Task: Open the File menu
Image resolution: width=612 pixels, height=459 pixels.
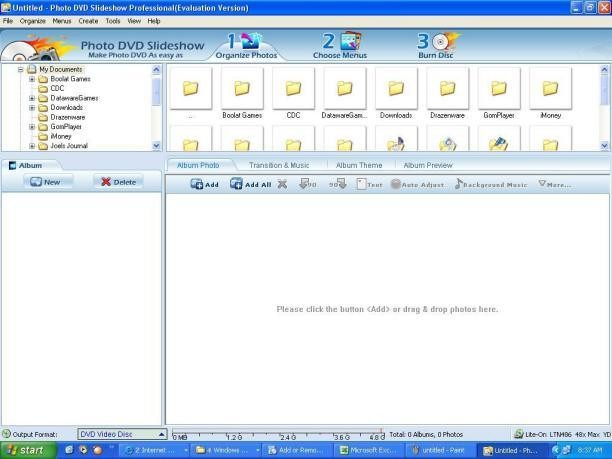Action: pos(8,21)
